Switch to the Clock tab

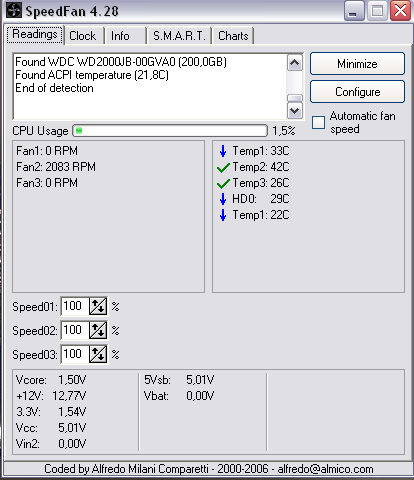(x=83, y=36)
